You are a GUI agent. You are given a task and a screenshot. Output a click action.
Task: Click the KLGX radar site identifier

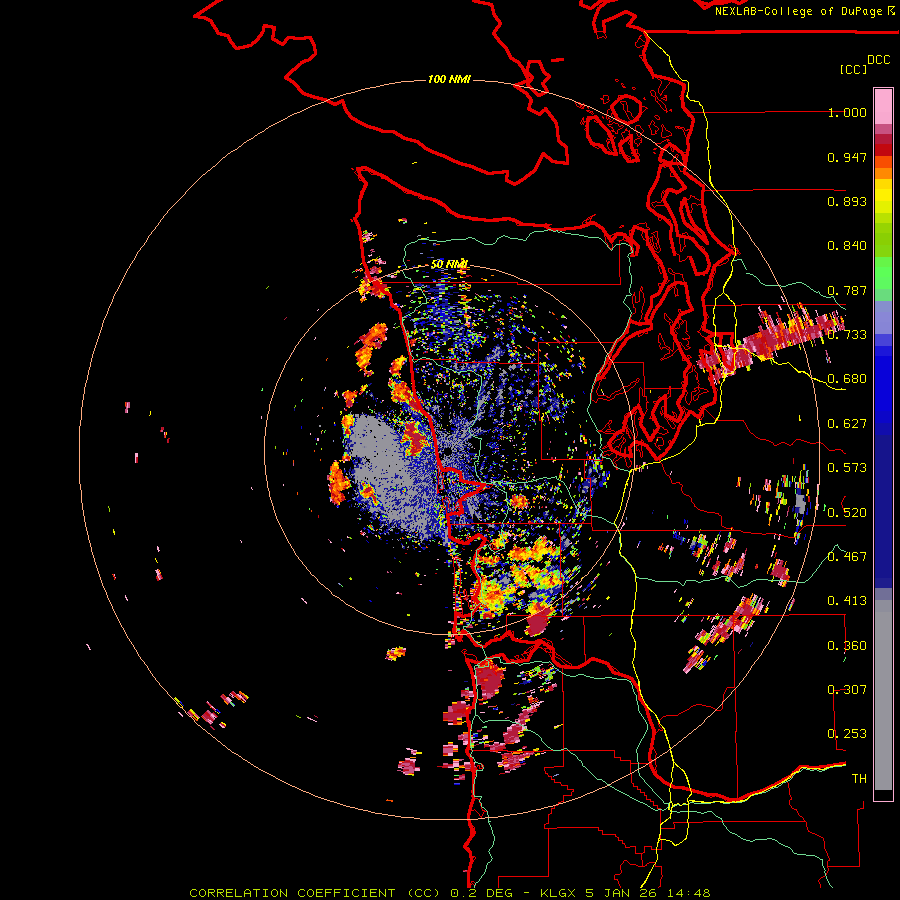(559, 893)
